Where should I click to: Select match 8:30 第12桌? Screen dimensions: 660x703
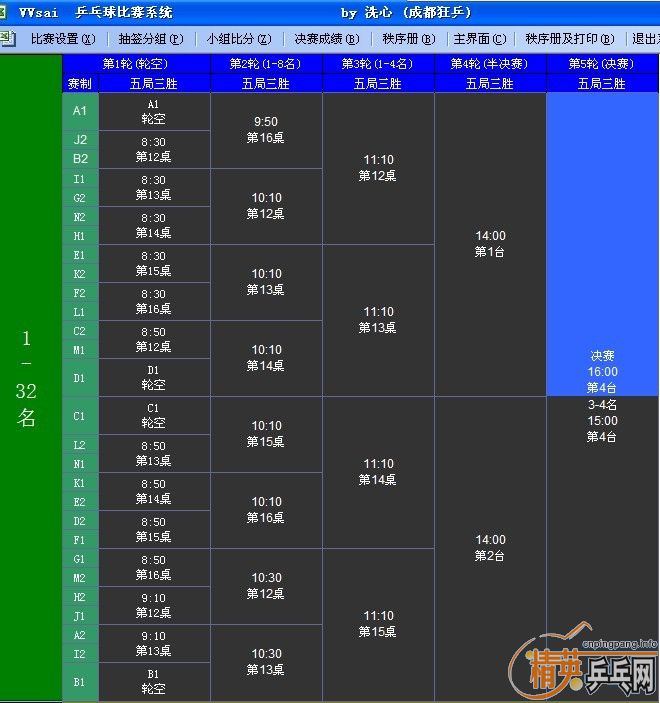pos(154,149)
